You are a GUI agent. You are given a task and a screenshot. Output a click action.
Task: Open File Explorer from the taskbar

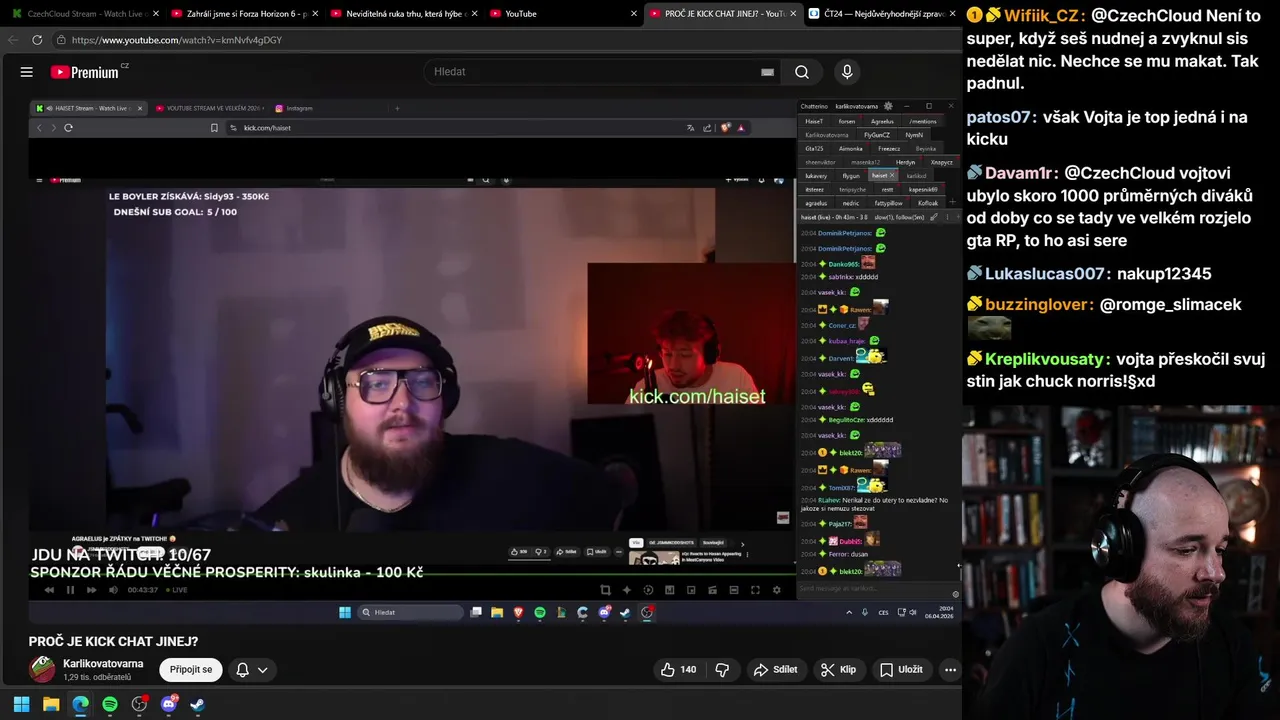coord(51,704)
